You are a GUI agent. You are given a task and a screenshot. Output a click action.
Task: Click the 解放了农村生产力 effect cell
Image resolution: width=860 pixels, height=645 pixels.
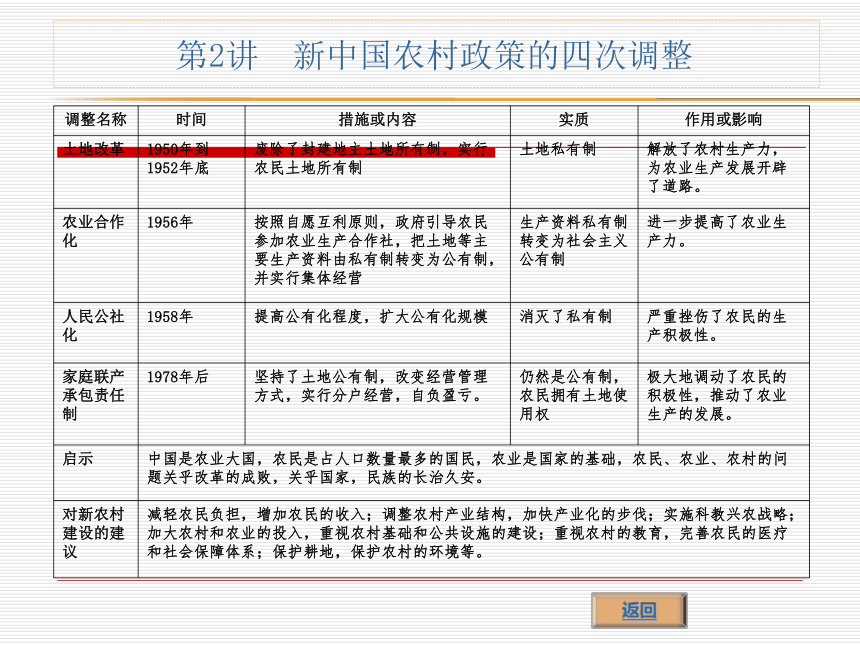(x=723, y=172)
